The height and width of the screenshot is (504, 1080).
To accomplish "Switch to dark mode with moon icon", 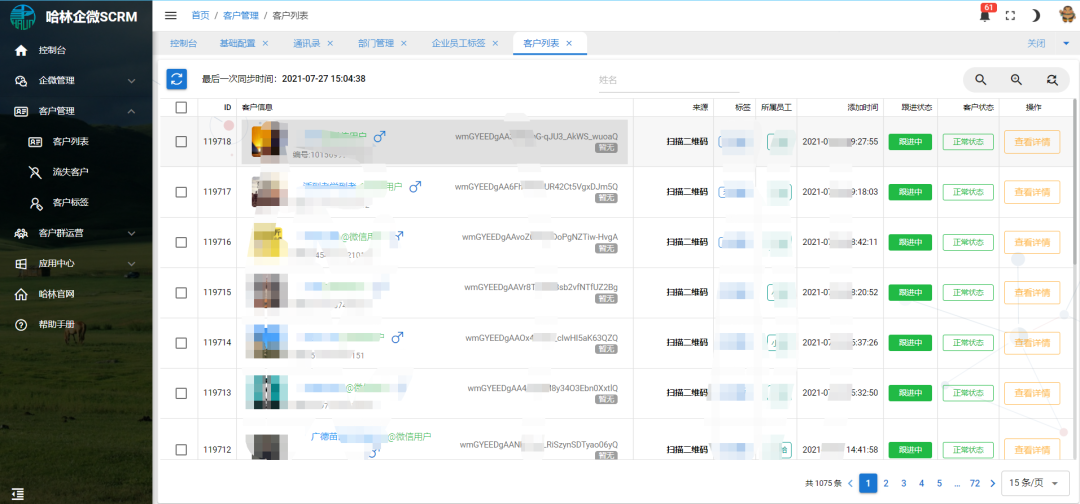I will click(x=1036, y=15).
